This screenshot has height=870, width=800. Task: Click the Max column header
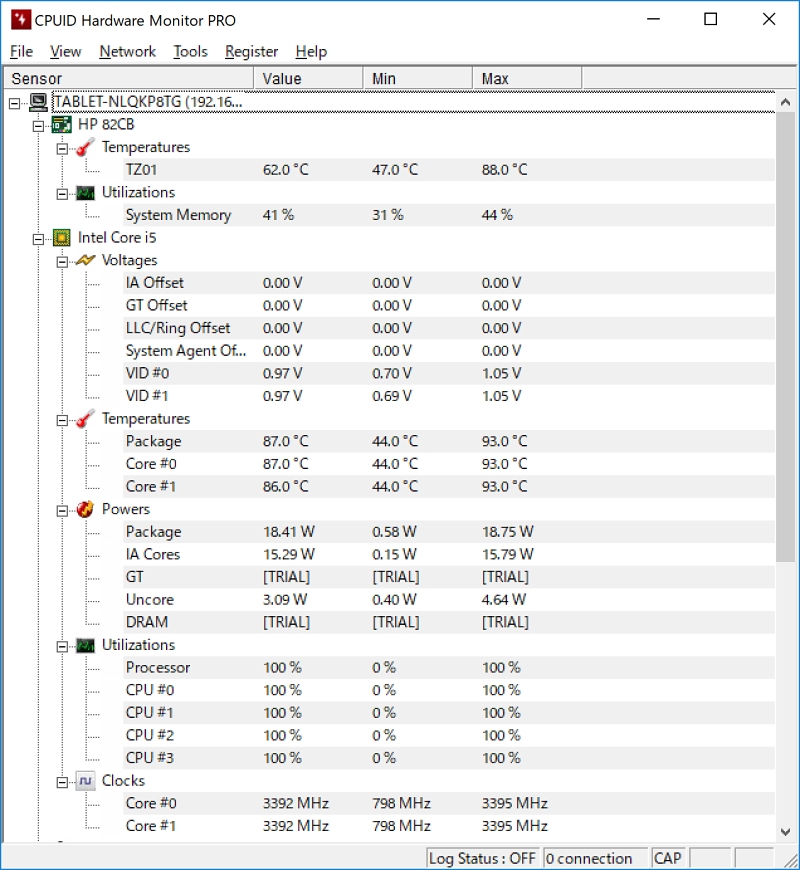point(527,78)
